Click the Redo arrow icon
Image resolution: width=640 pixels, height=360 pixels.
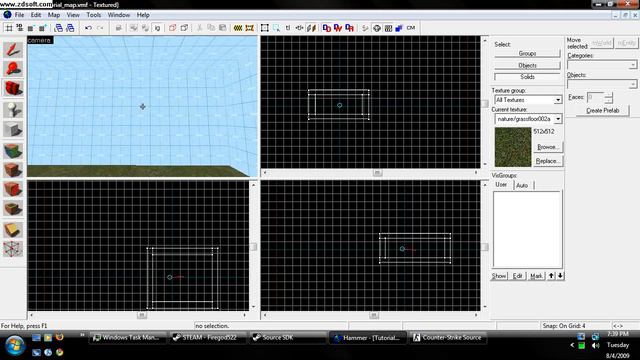point(100,28)
